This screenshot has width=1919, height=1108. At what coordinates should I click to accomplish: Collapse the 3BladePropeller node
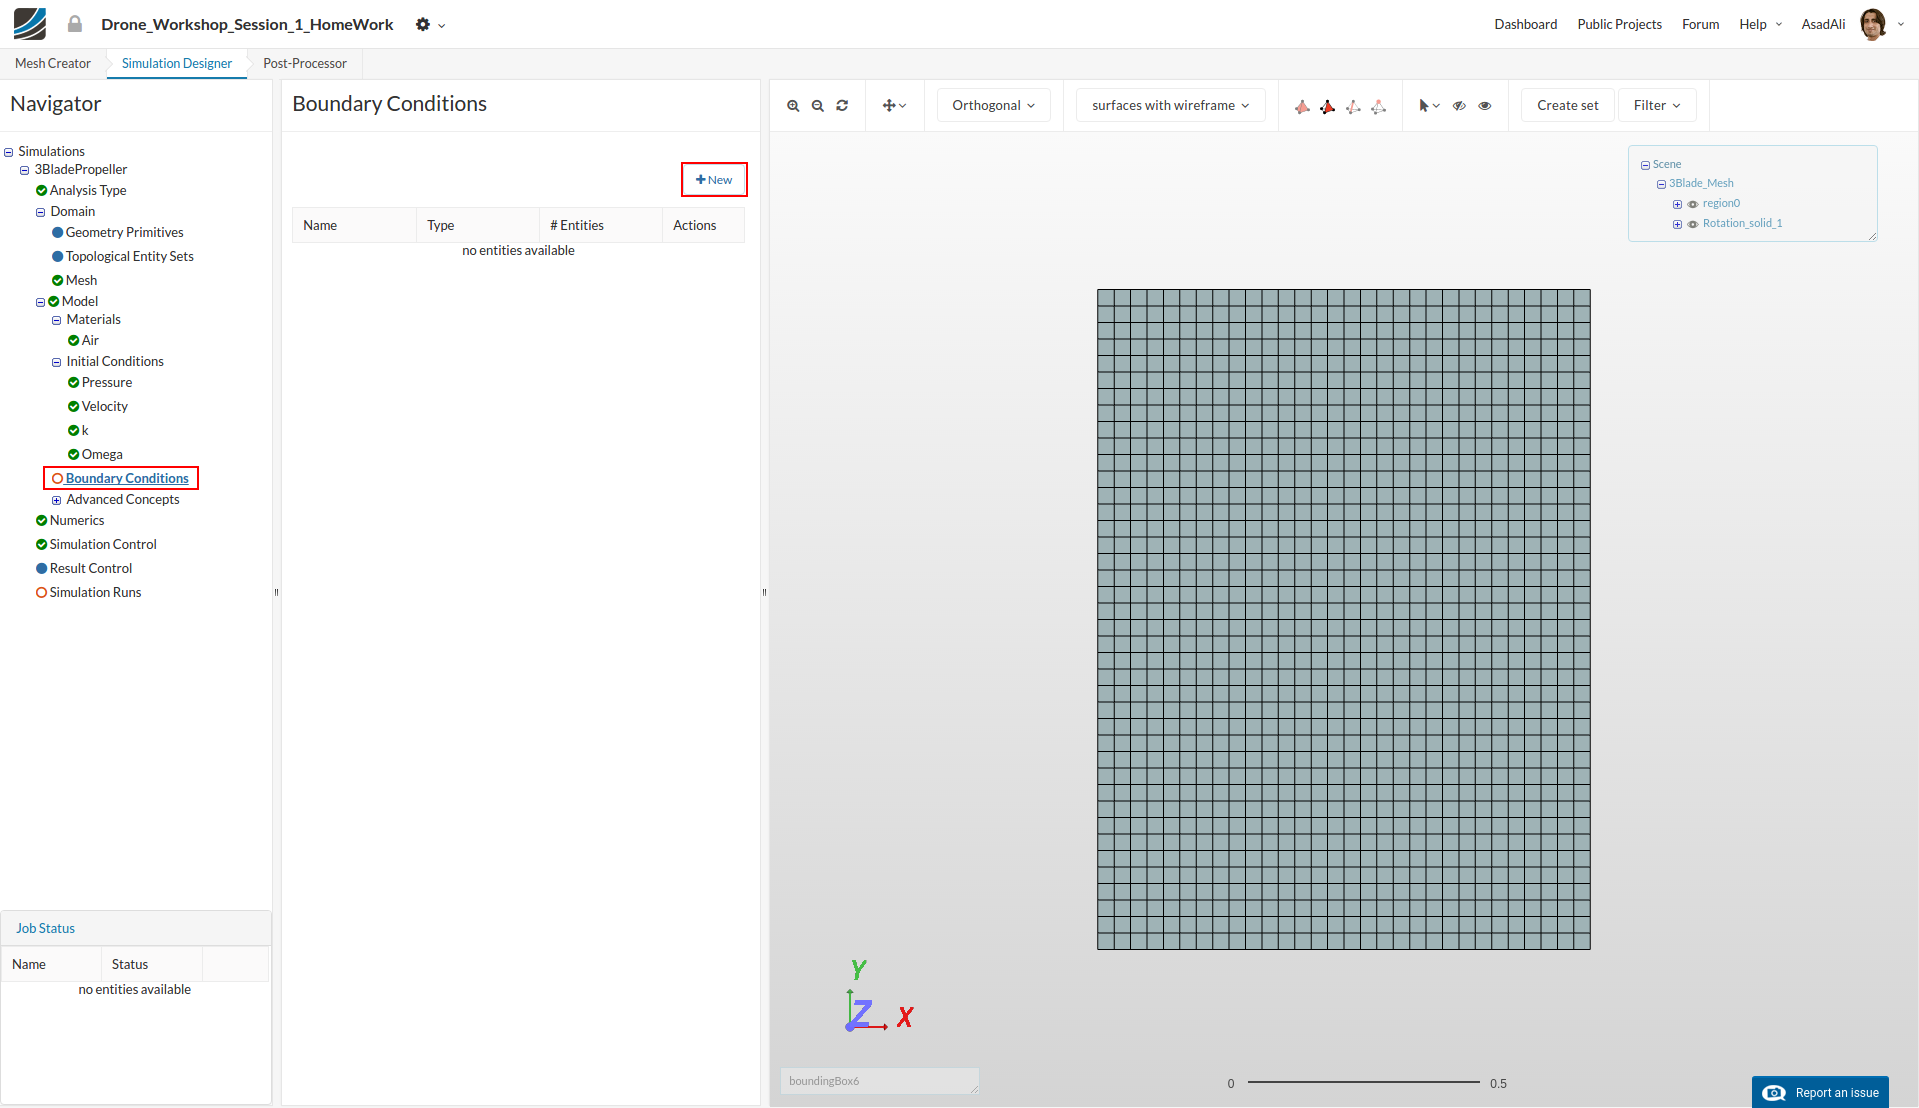[25, 171]
